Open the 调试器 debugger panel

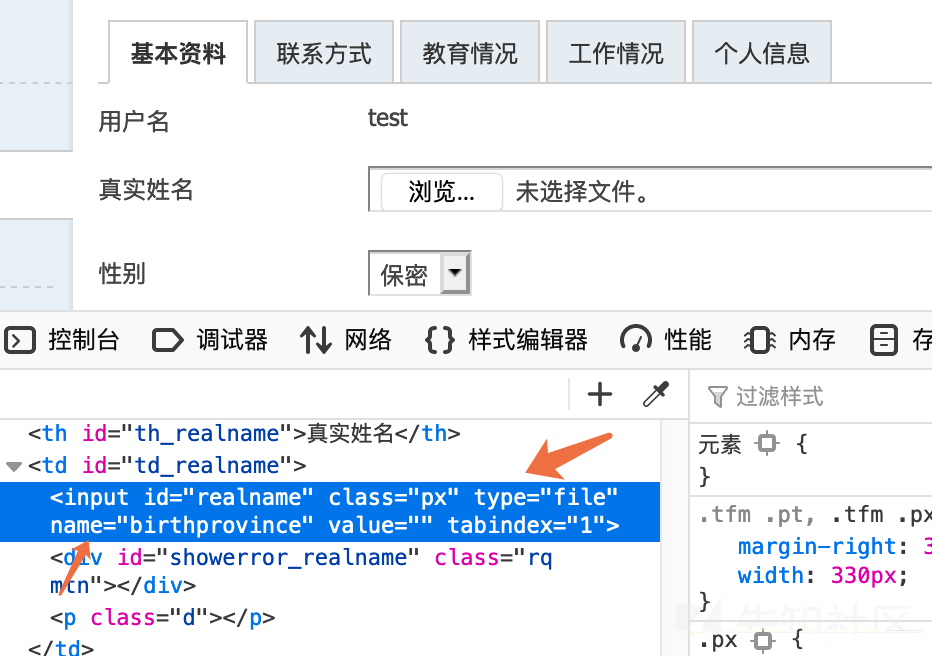click(x=211, y=340)
